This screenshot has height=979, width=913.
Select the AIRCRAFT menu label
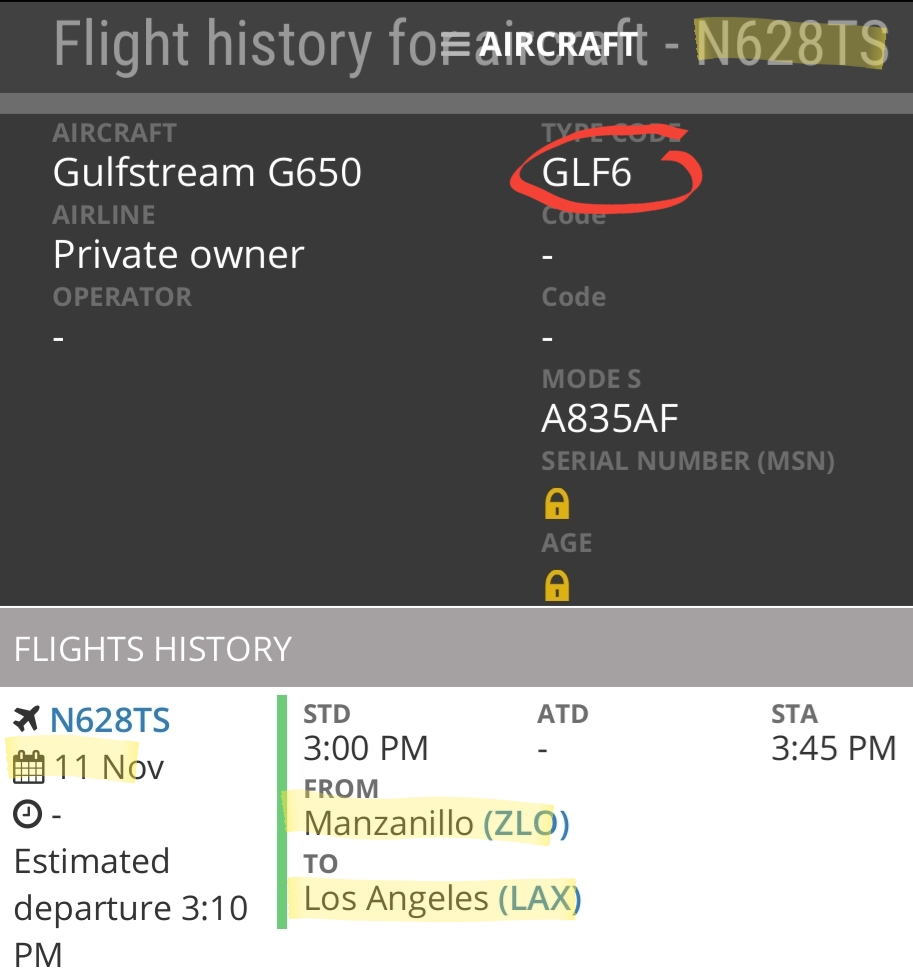[558, 44]
